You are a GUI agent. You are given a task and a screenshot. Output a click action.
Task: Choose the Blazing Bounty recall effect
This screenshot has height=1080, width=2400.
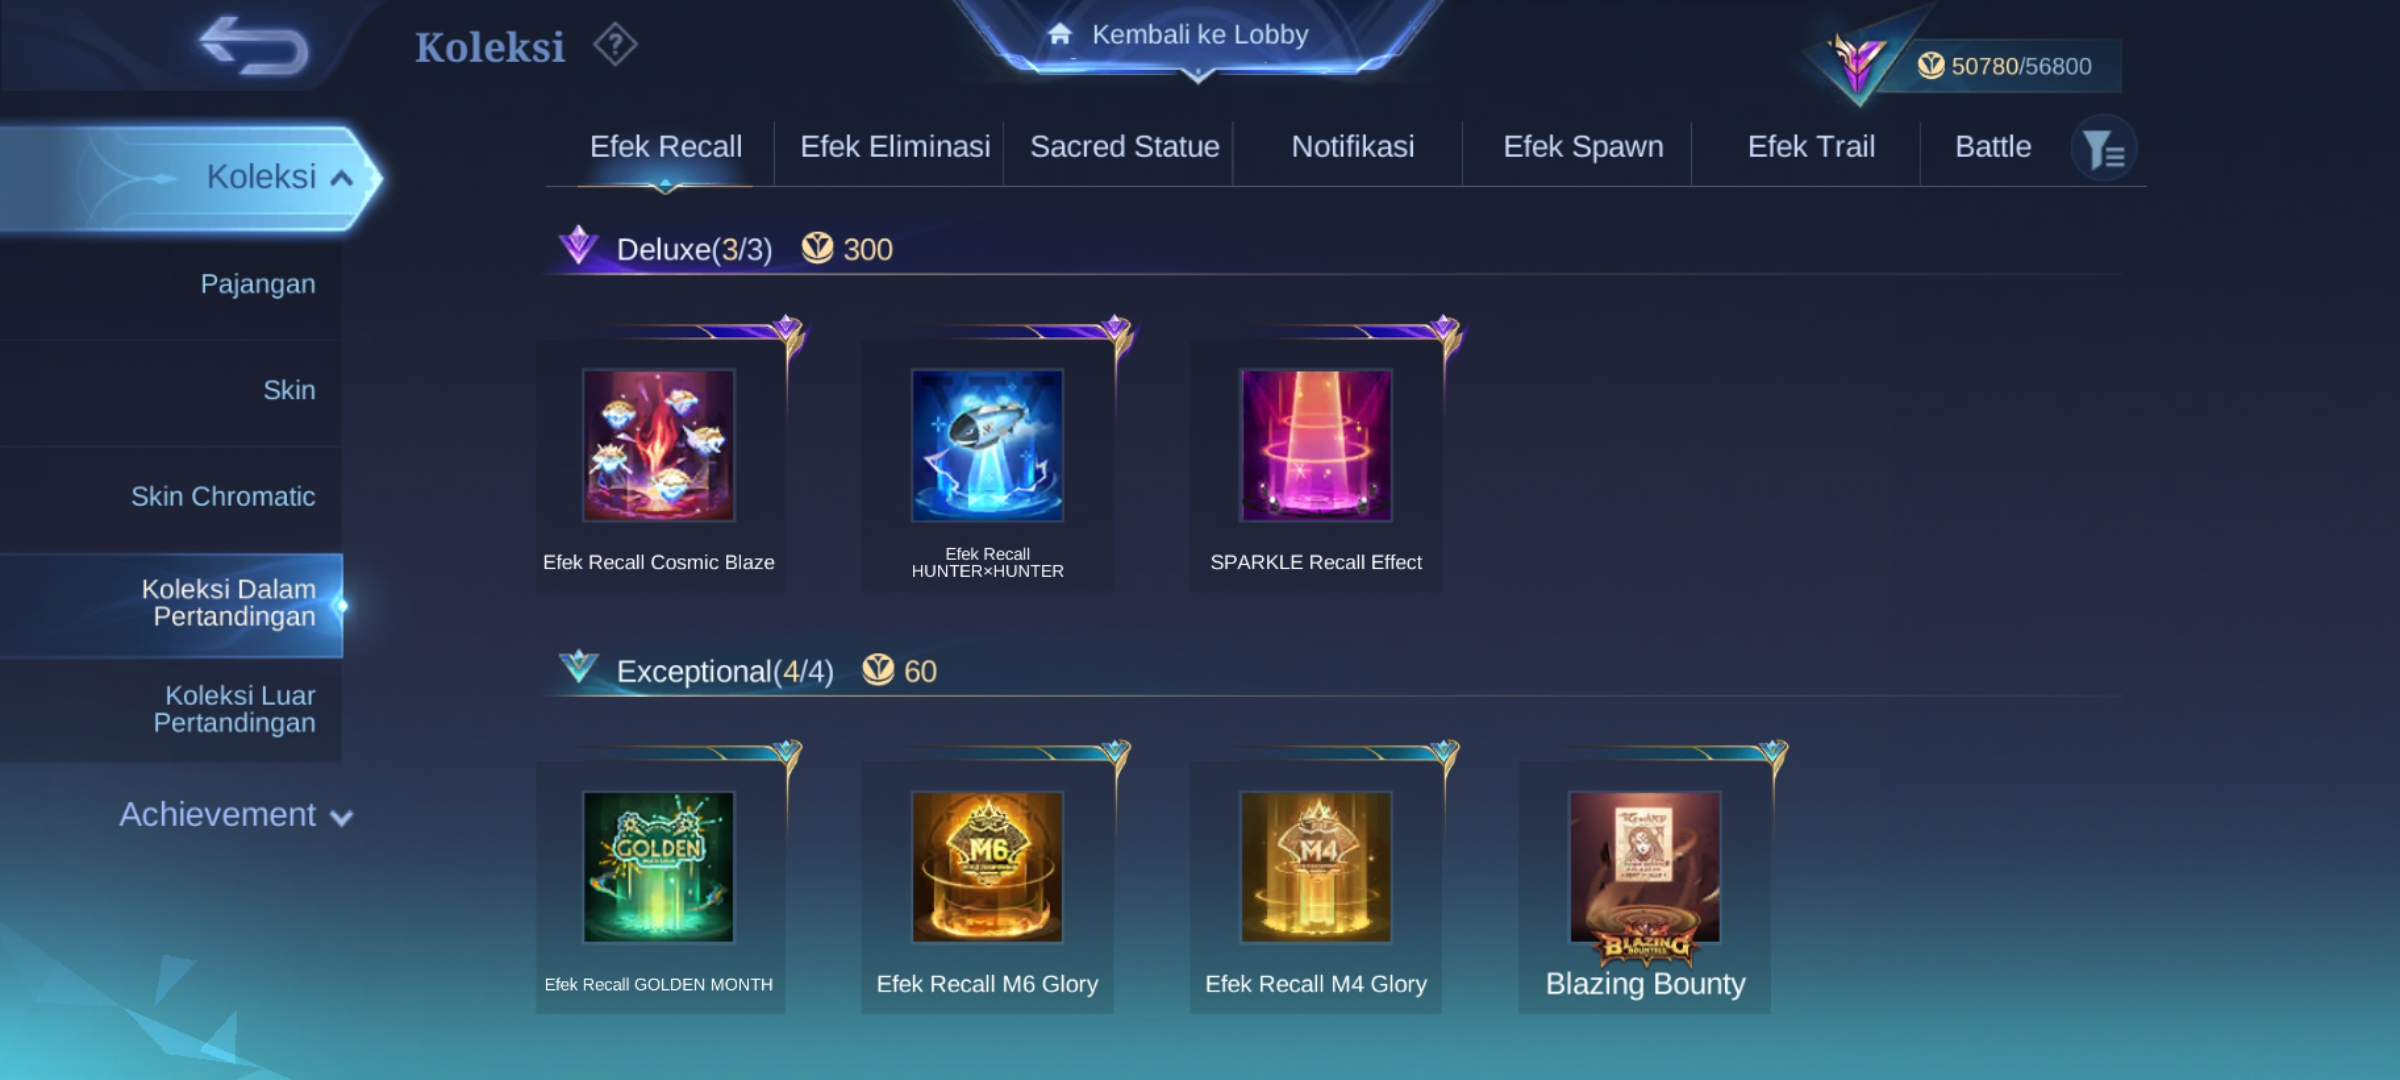(x=1645, y=888)
